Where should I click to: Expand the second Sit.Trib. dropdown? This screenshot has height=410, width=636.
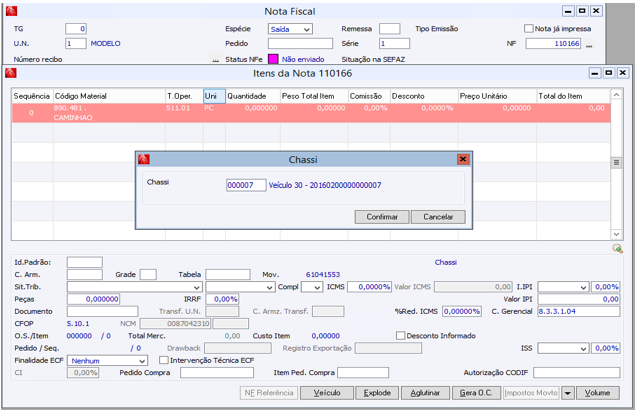240,287
